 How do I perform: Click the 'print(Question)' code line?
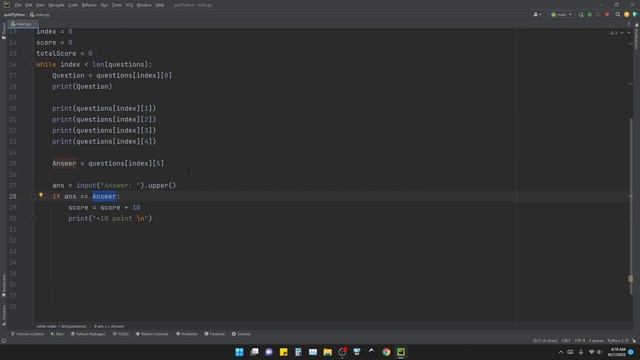[x=82, y=87]
